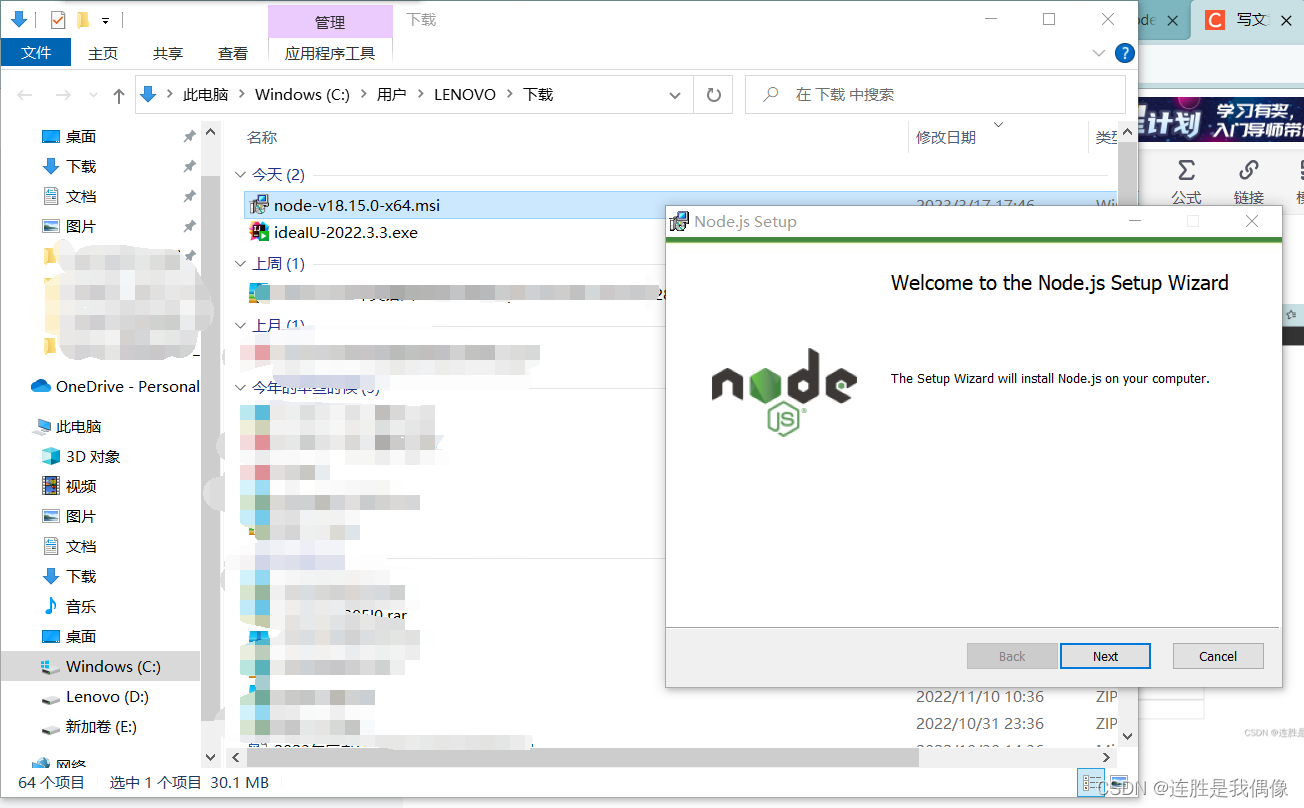Image resolution: width=1304 pixels, height=808 pixels.
Task: Expand the ribbon with chevron arrow
Action: point(1099,53)
